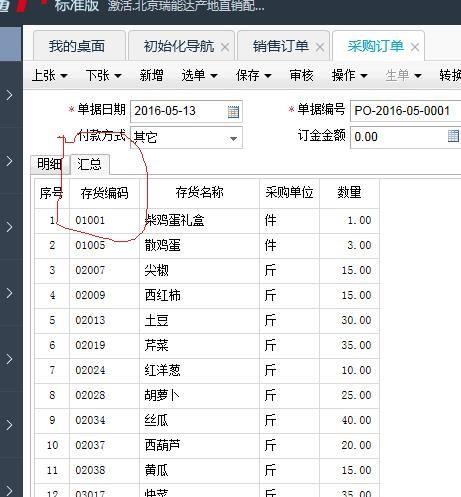
Task: Select cell 柴鸡蛋礼盒
Action: 199,221
